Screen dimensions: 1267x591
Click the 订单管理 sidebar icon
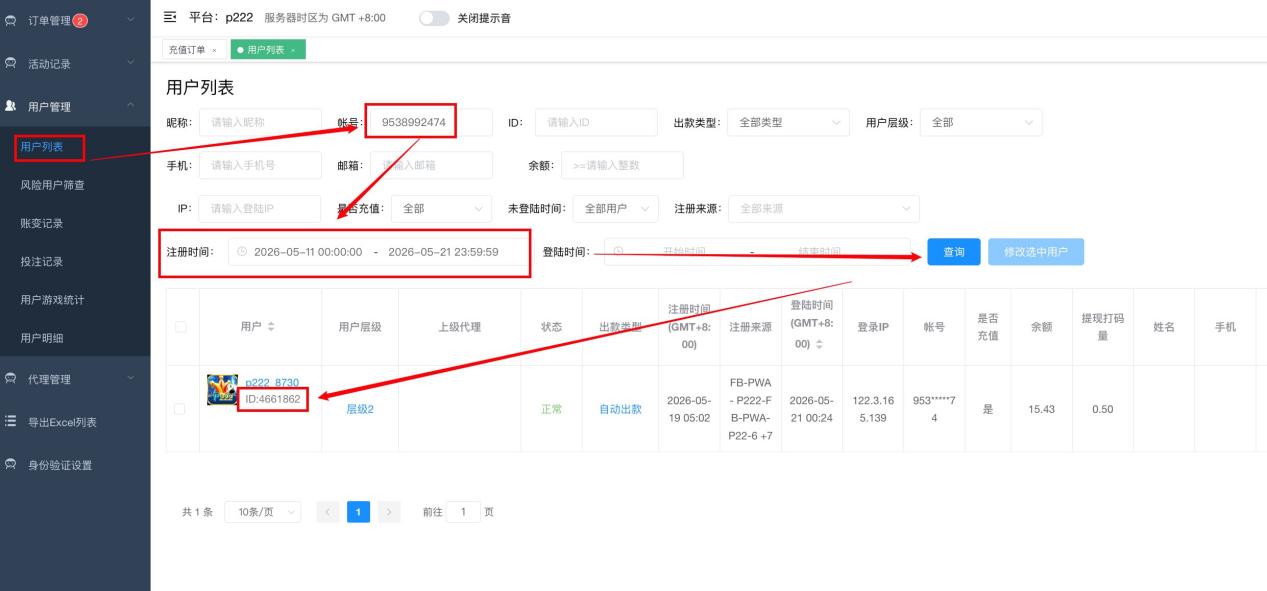coord(12,19)
